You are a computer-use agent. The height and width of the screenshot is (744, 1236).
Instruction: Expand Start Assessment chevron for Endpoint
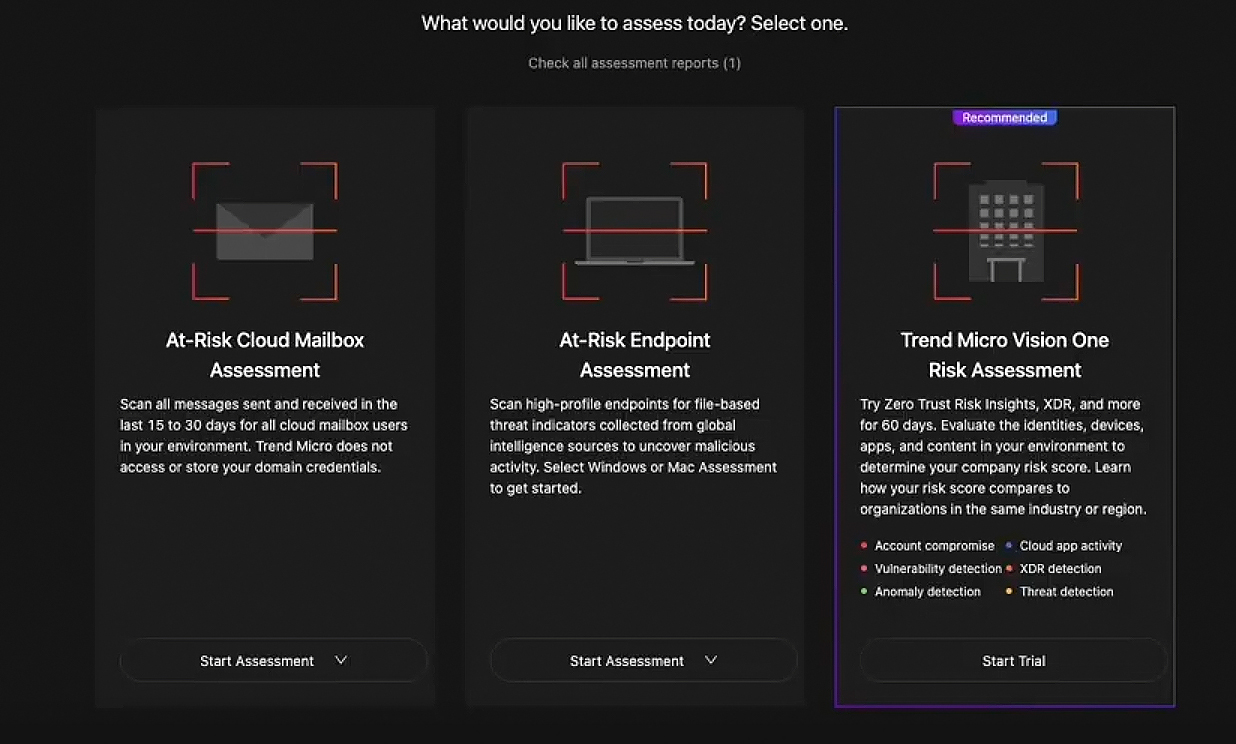click(711, 660)
